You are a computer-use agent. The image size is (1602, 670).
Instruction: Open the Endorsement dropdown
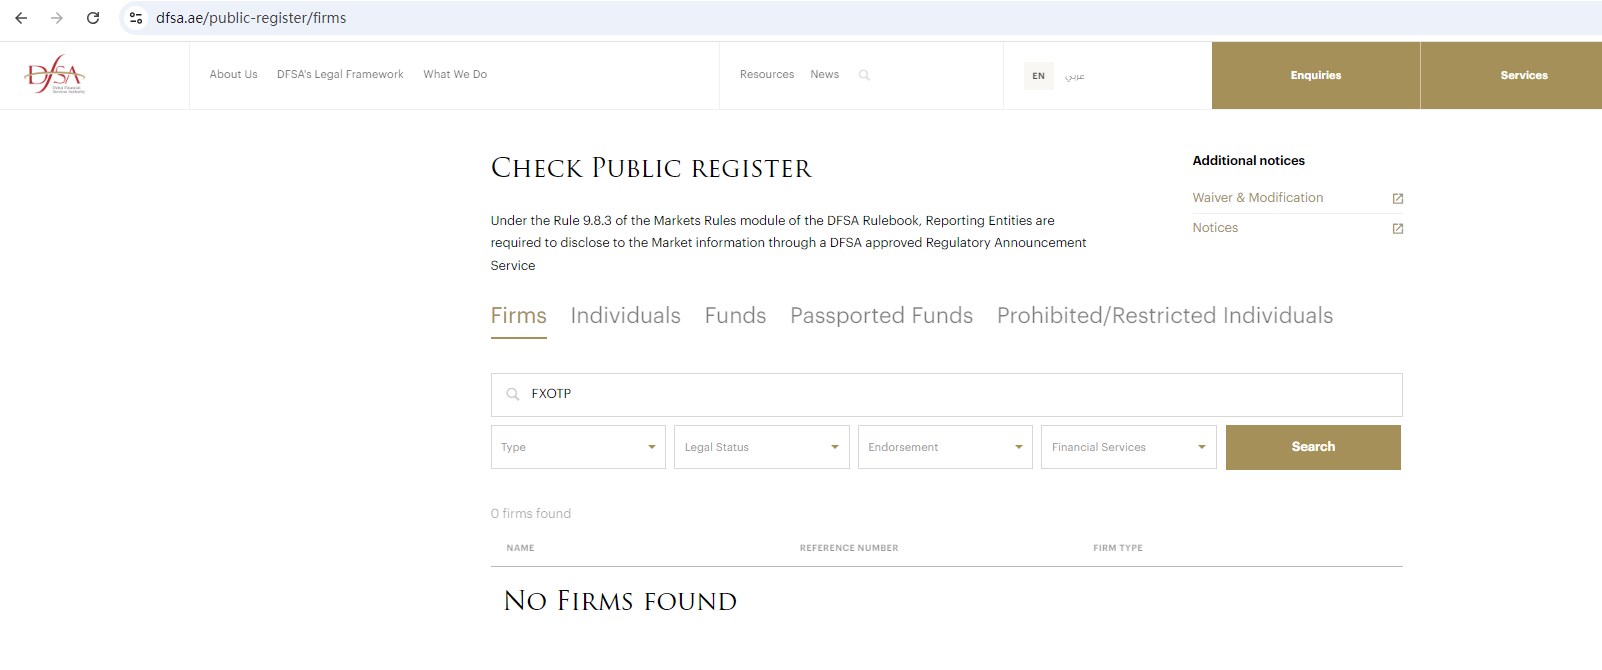[944, 447]
